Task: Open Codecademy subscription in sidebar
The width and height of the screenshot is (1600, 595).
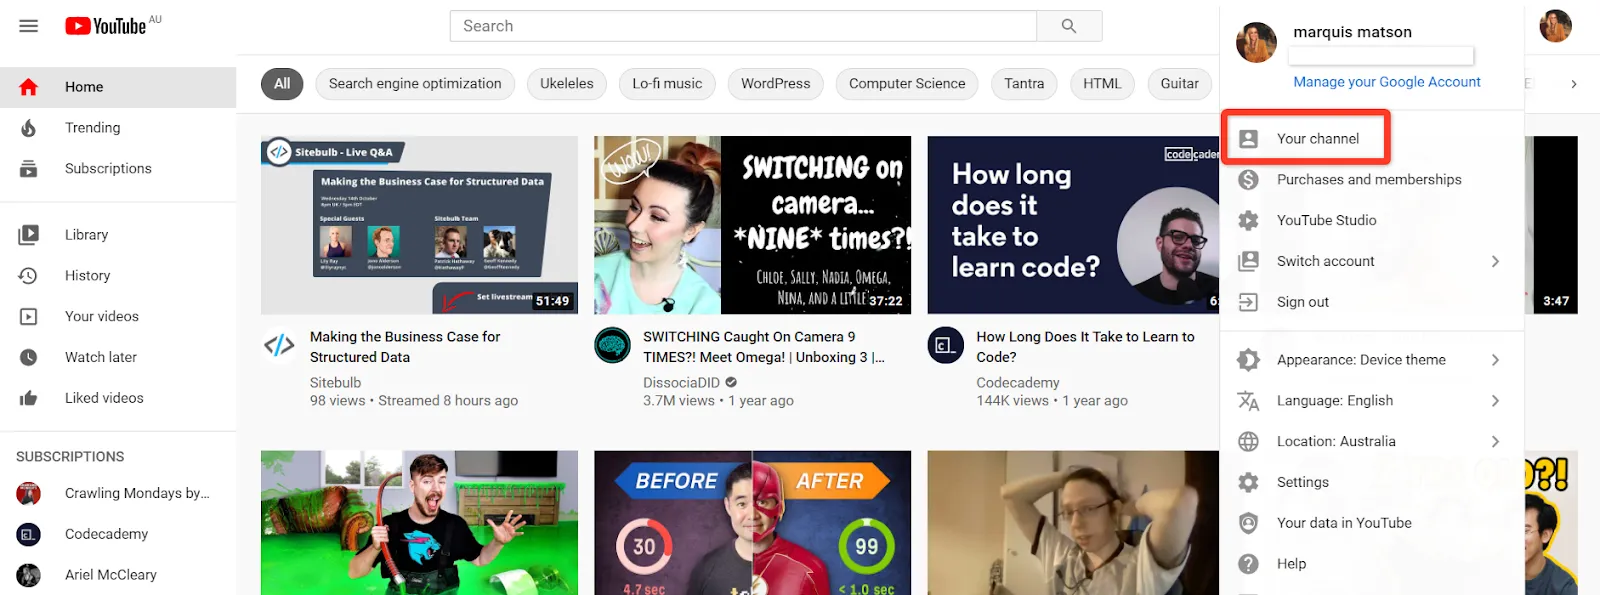Action: [118, 534]
